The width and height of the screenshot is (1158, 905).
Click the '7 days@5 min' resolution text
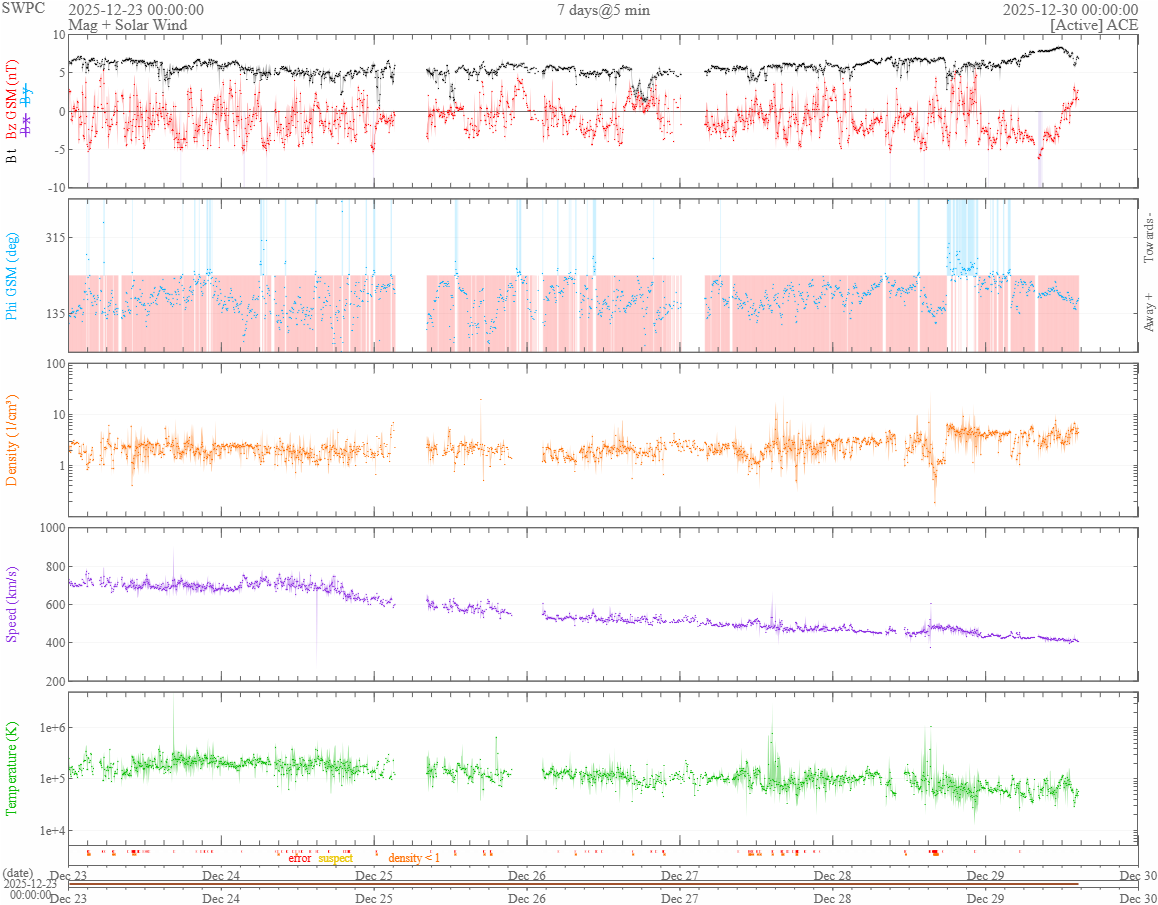604,10
